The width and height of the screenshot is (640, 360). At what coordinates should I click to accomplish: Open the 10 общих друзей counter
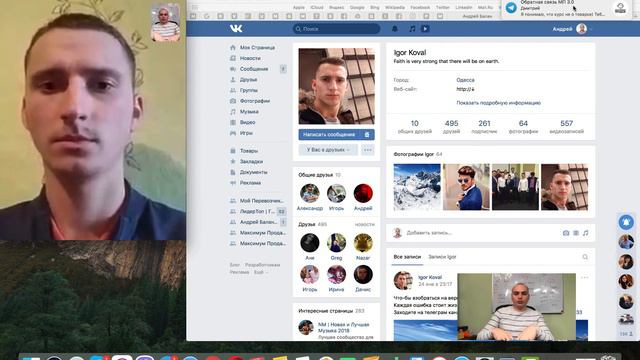click(x=415, y=127)
